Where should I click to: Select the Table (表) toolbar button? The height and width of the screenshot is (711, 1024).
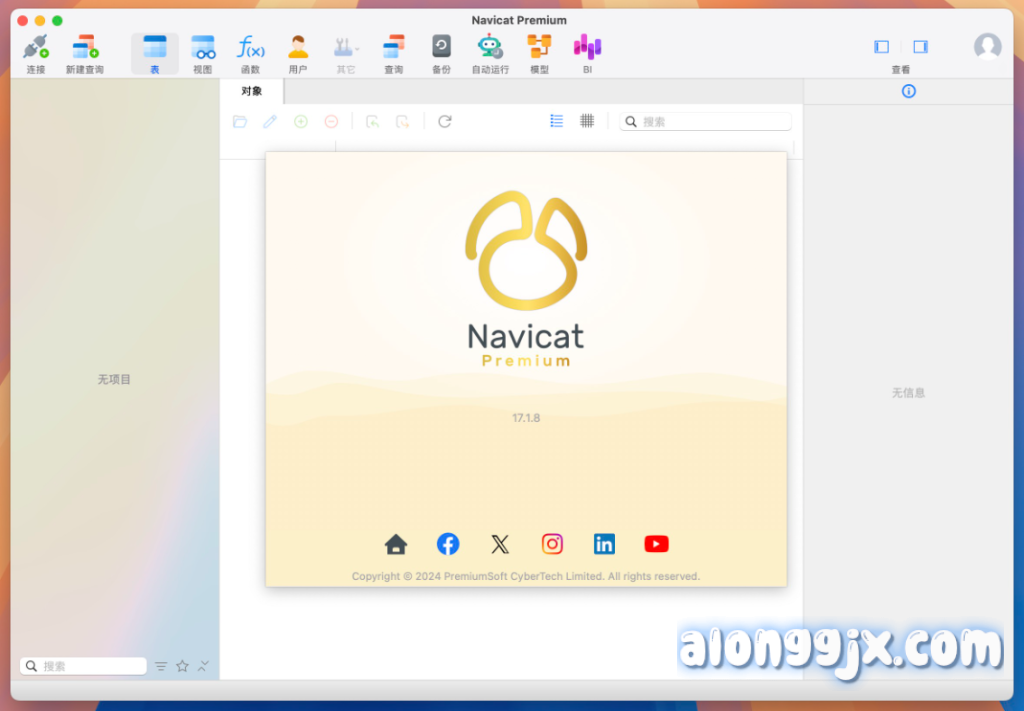(x=154, y=51)
